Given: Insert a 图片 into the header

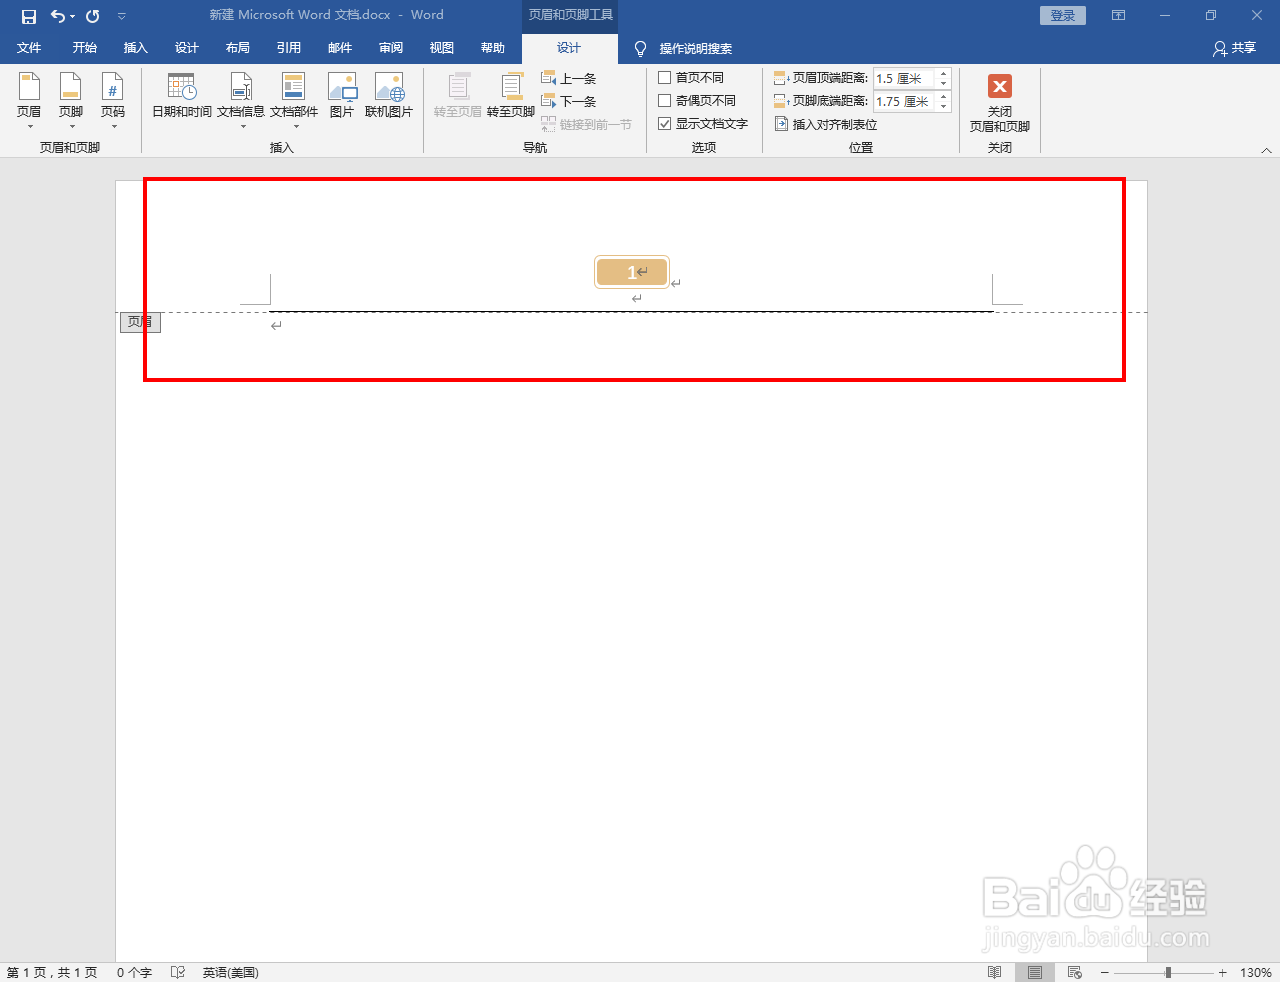Looking at the screenshot, I should pyautogui.click(x=341, y=98).
